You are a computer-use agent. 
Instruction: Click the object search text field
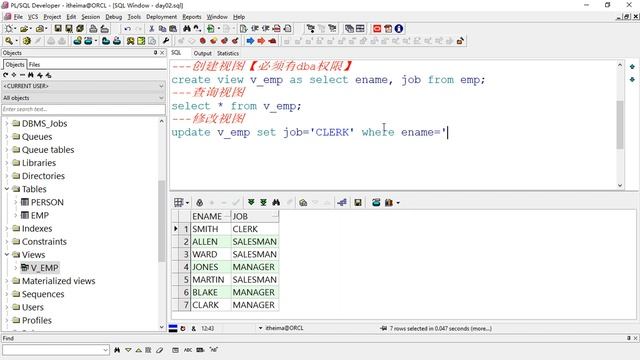83,109
